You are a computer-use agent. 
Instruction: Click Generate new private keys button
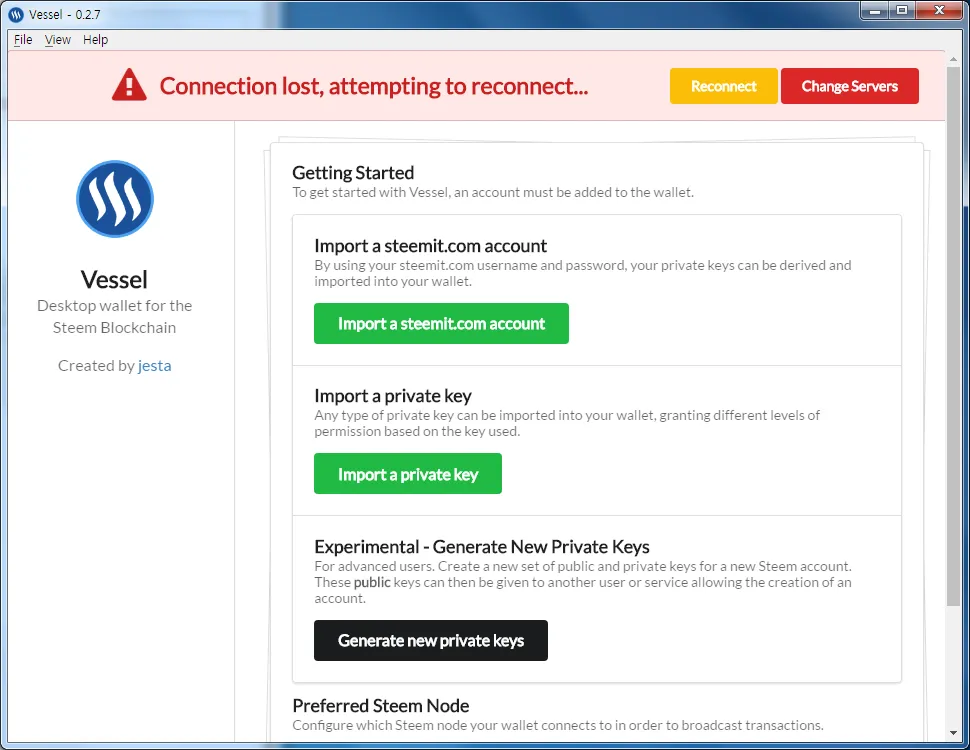(431, 640)
